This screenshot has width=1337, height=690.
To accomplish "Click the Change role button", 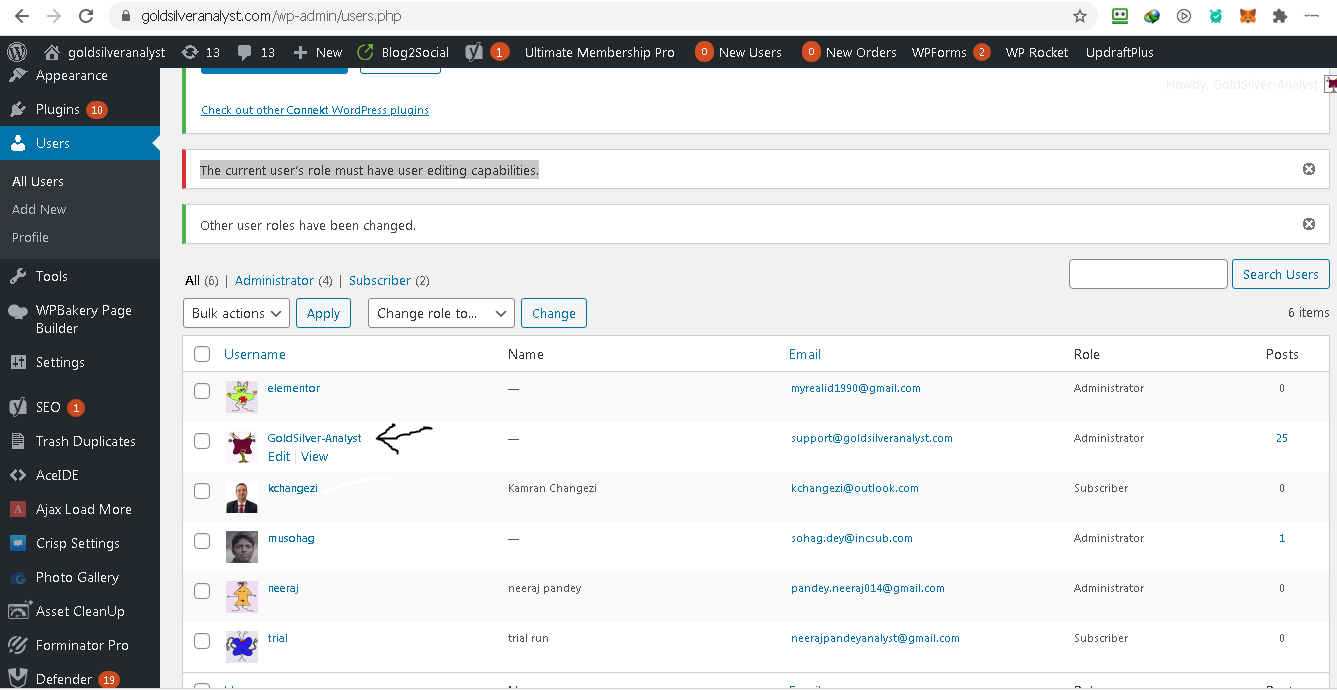I will tap(554, 313).
